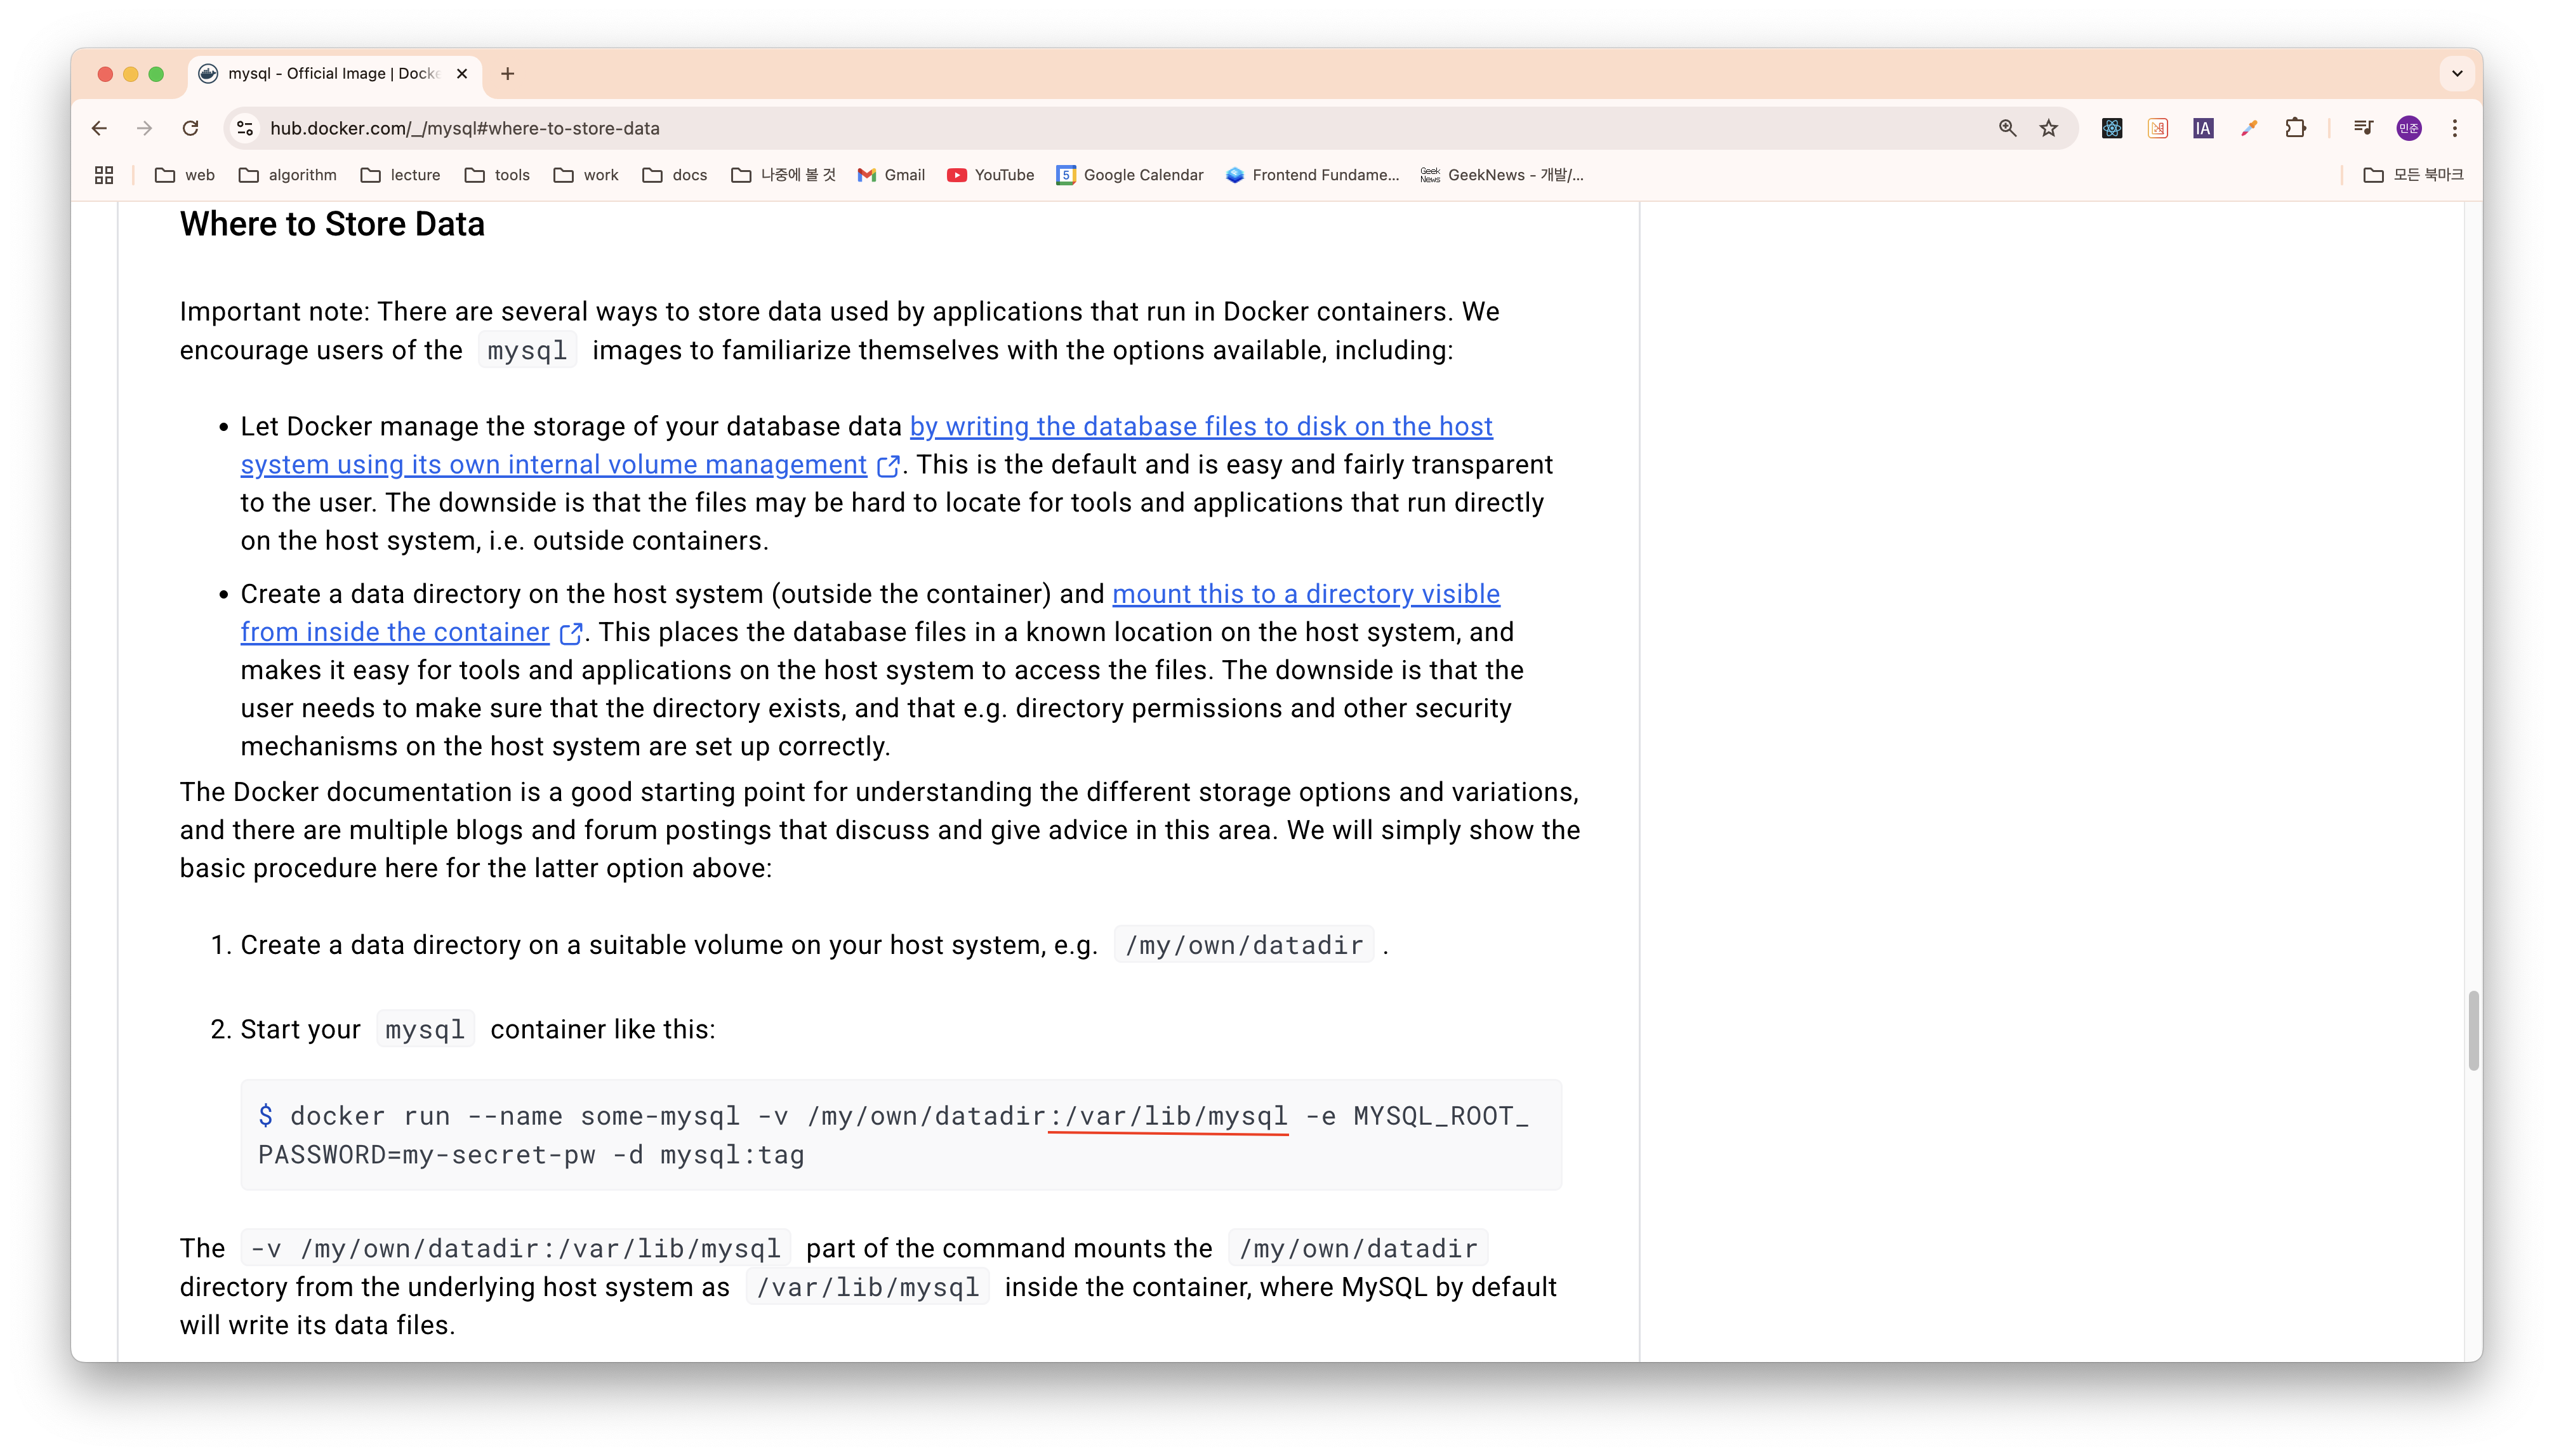This screenshot has width=2554, height=1456.
Task: Open the media control toolbar icon
Action: (x=2363, y=128)
